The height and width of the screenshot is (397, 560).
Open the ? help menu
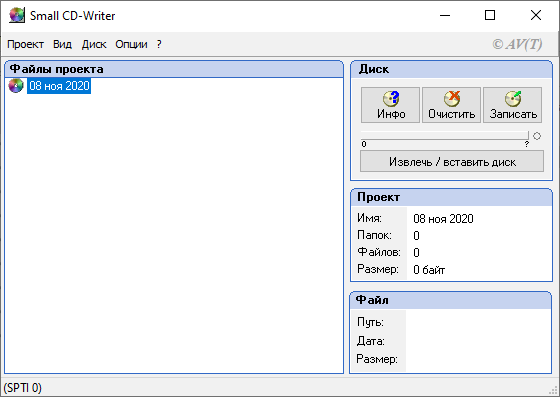159,44
